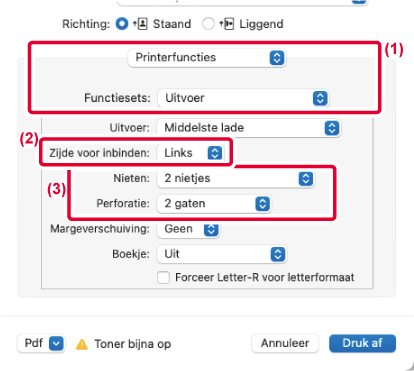Click the toner warning triangle icon

(82, 344)
